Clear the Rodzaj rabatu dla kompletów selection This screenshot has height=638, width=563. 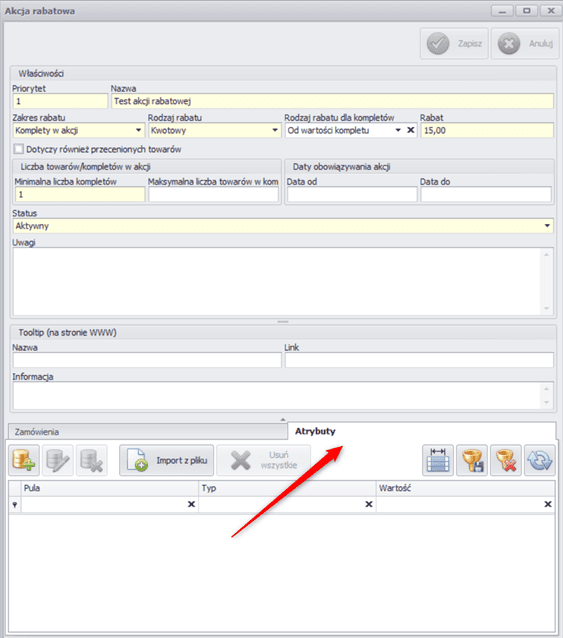click(x=411, y=130)
